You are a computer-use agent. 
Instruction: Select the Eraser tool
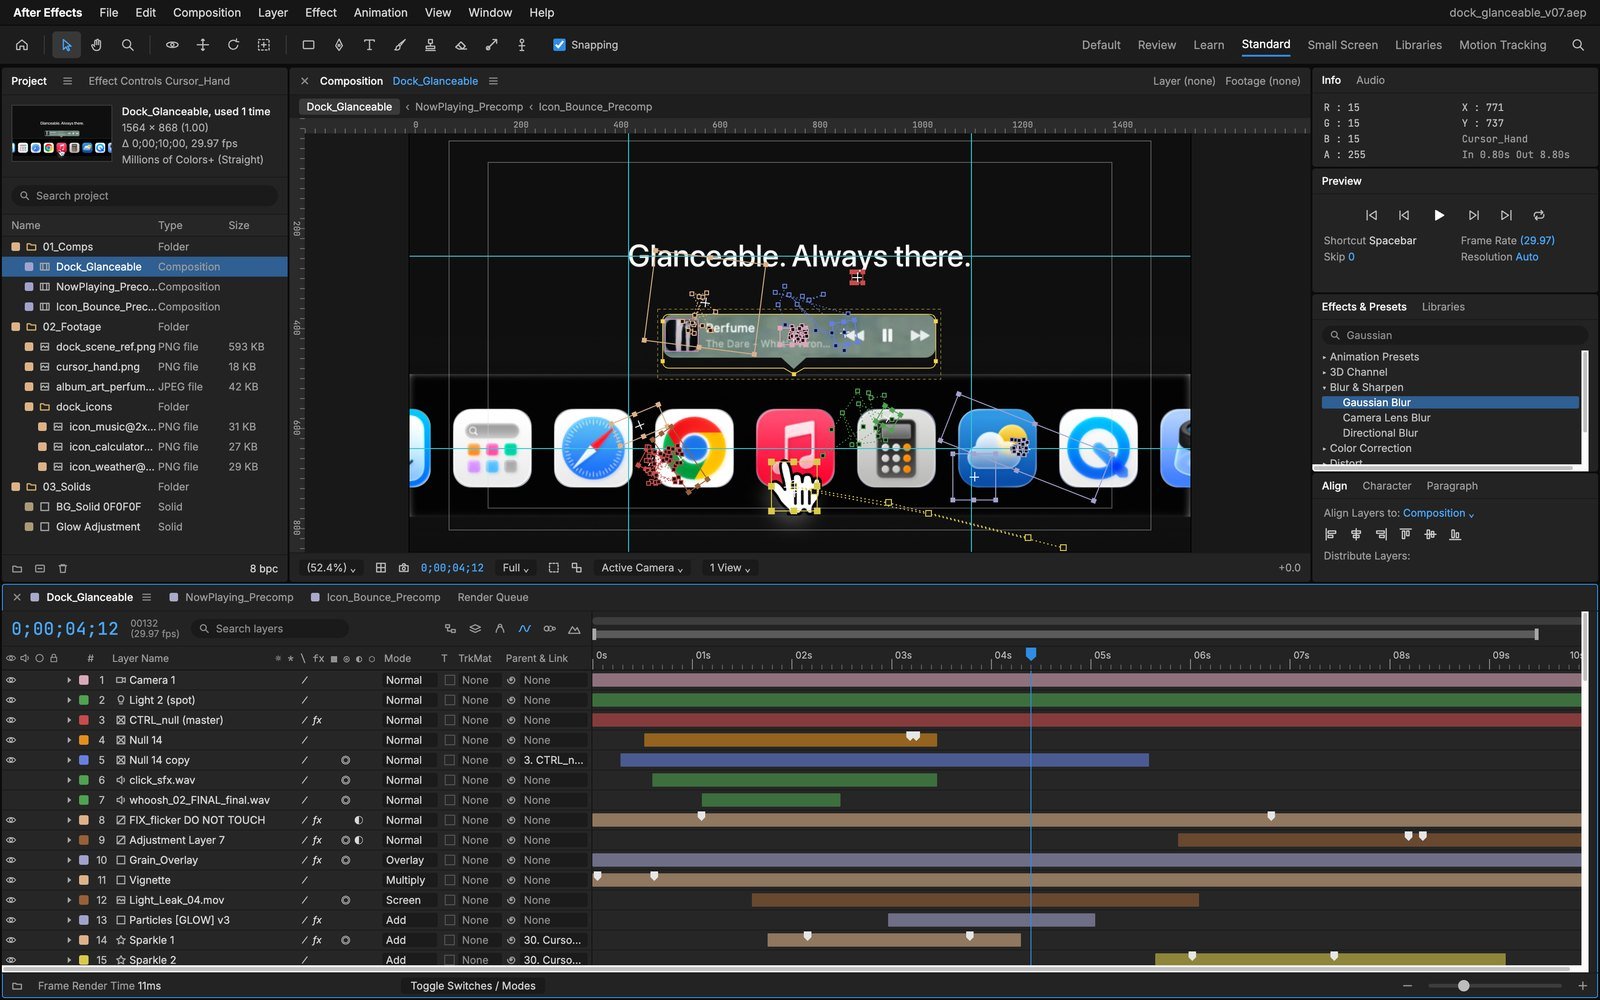[461, 45]
